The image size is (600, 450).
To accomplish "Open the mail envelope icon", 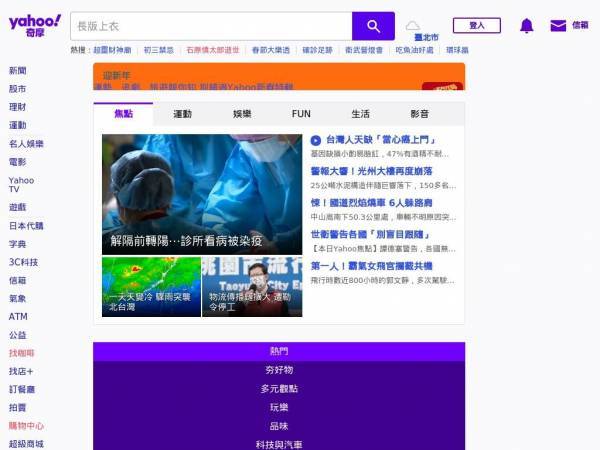I will click(558, 26).
